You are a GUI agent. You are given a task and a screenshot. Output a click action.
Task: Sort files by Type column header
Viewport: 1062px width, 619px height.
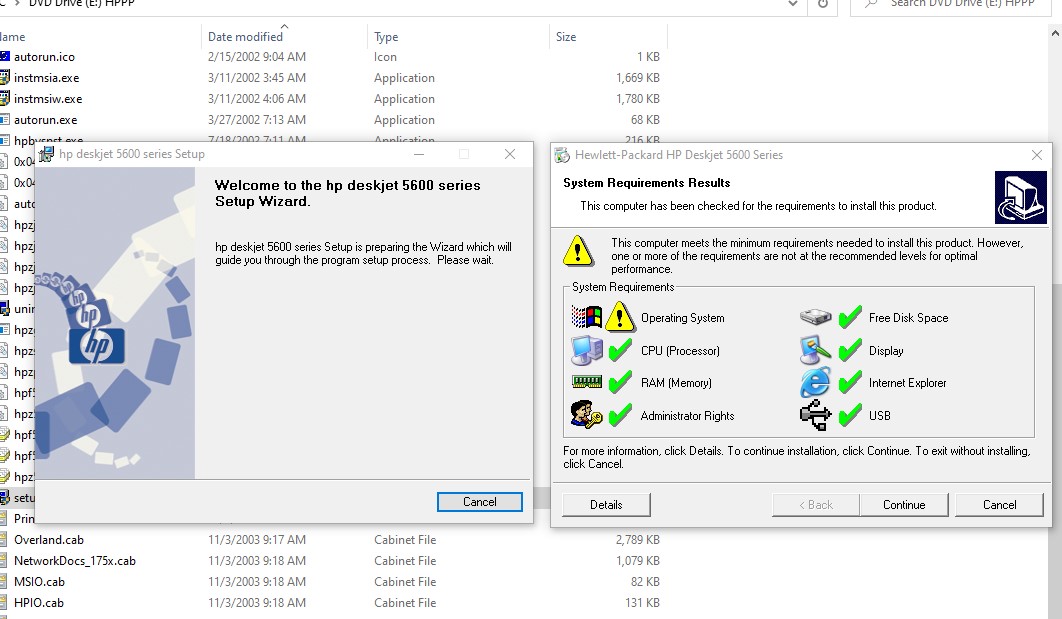tap(386, 37)
